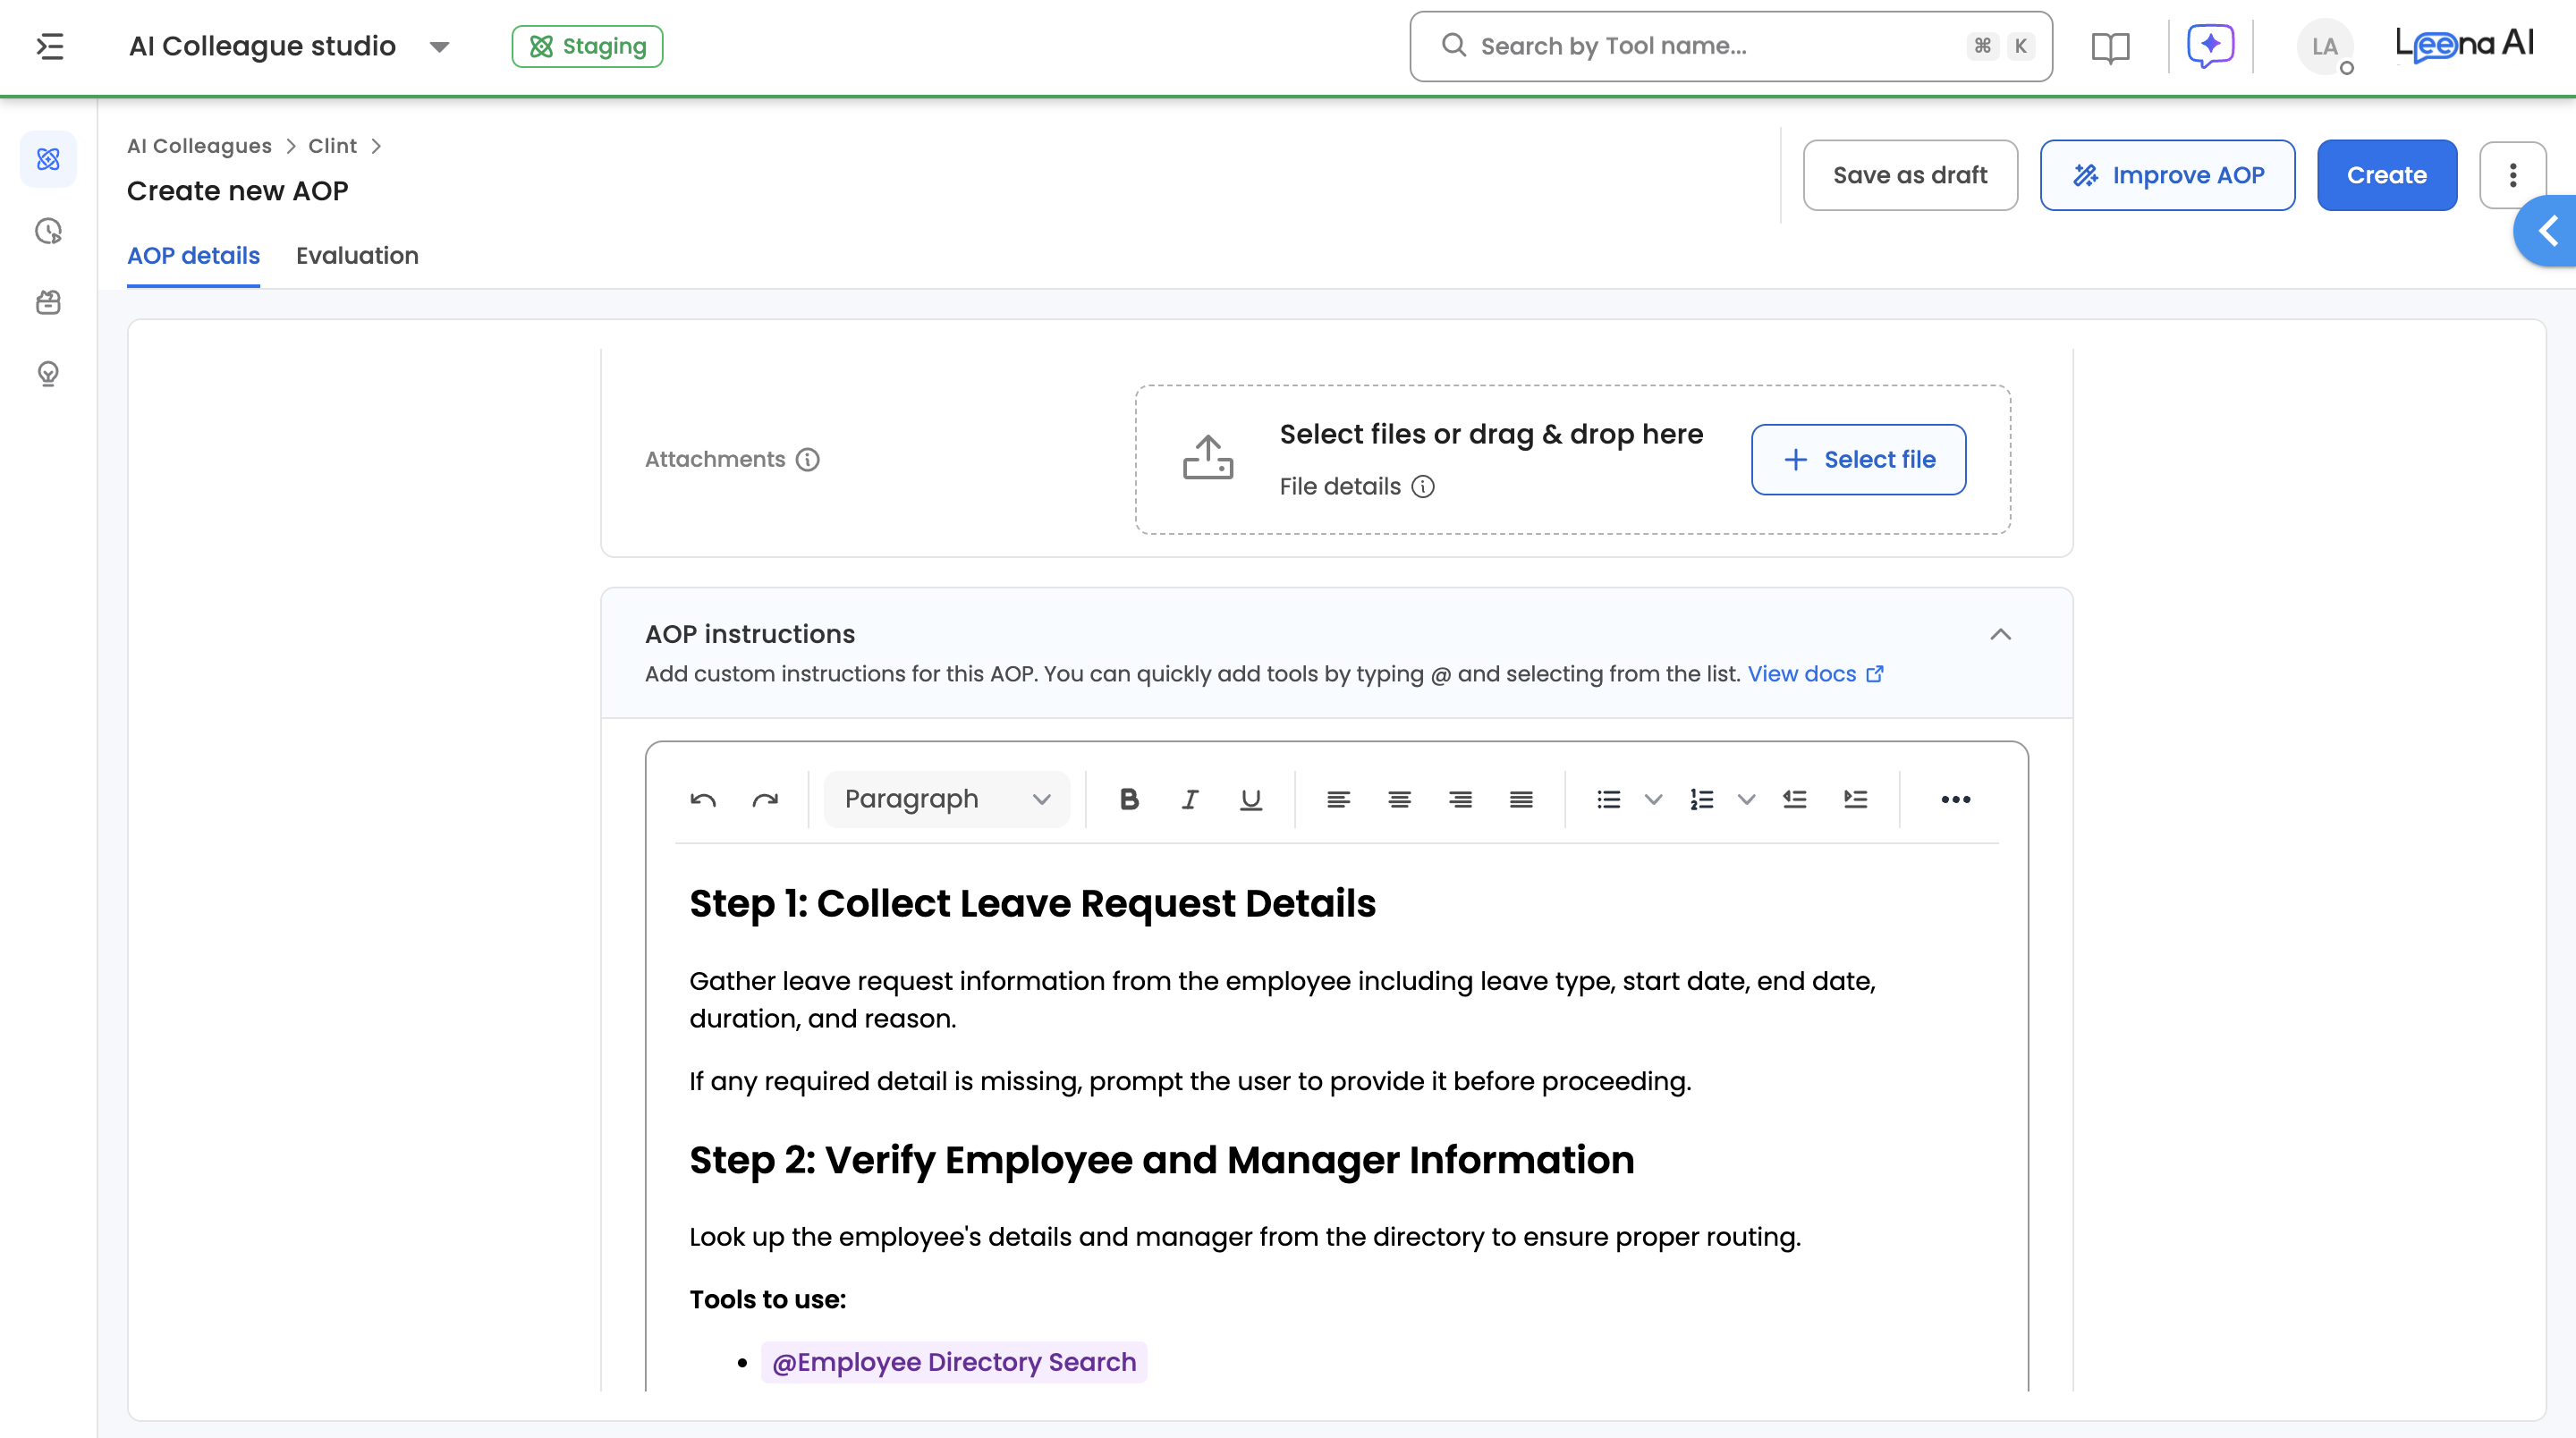Expand the side panel arrow tab
2576x1438 pixels.
tap(2547, 231)
